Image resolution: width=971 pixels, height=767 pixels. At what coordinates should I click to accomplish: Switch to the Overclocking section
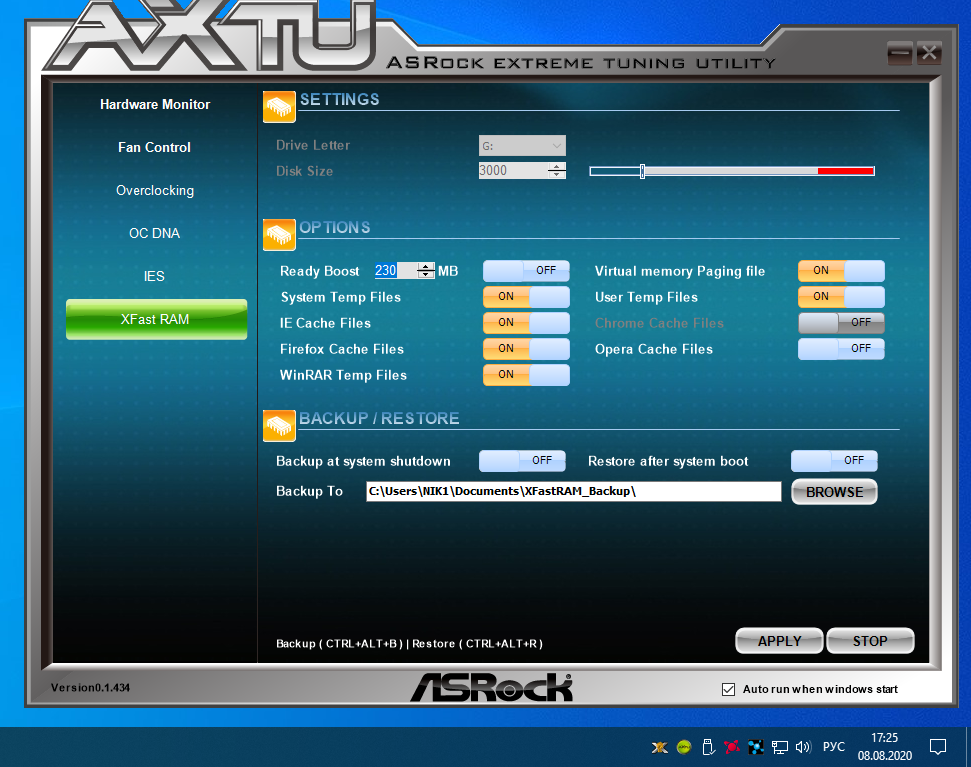(155, 190)
